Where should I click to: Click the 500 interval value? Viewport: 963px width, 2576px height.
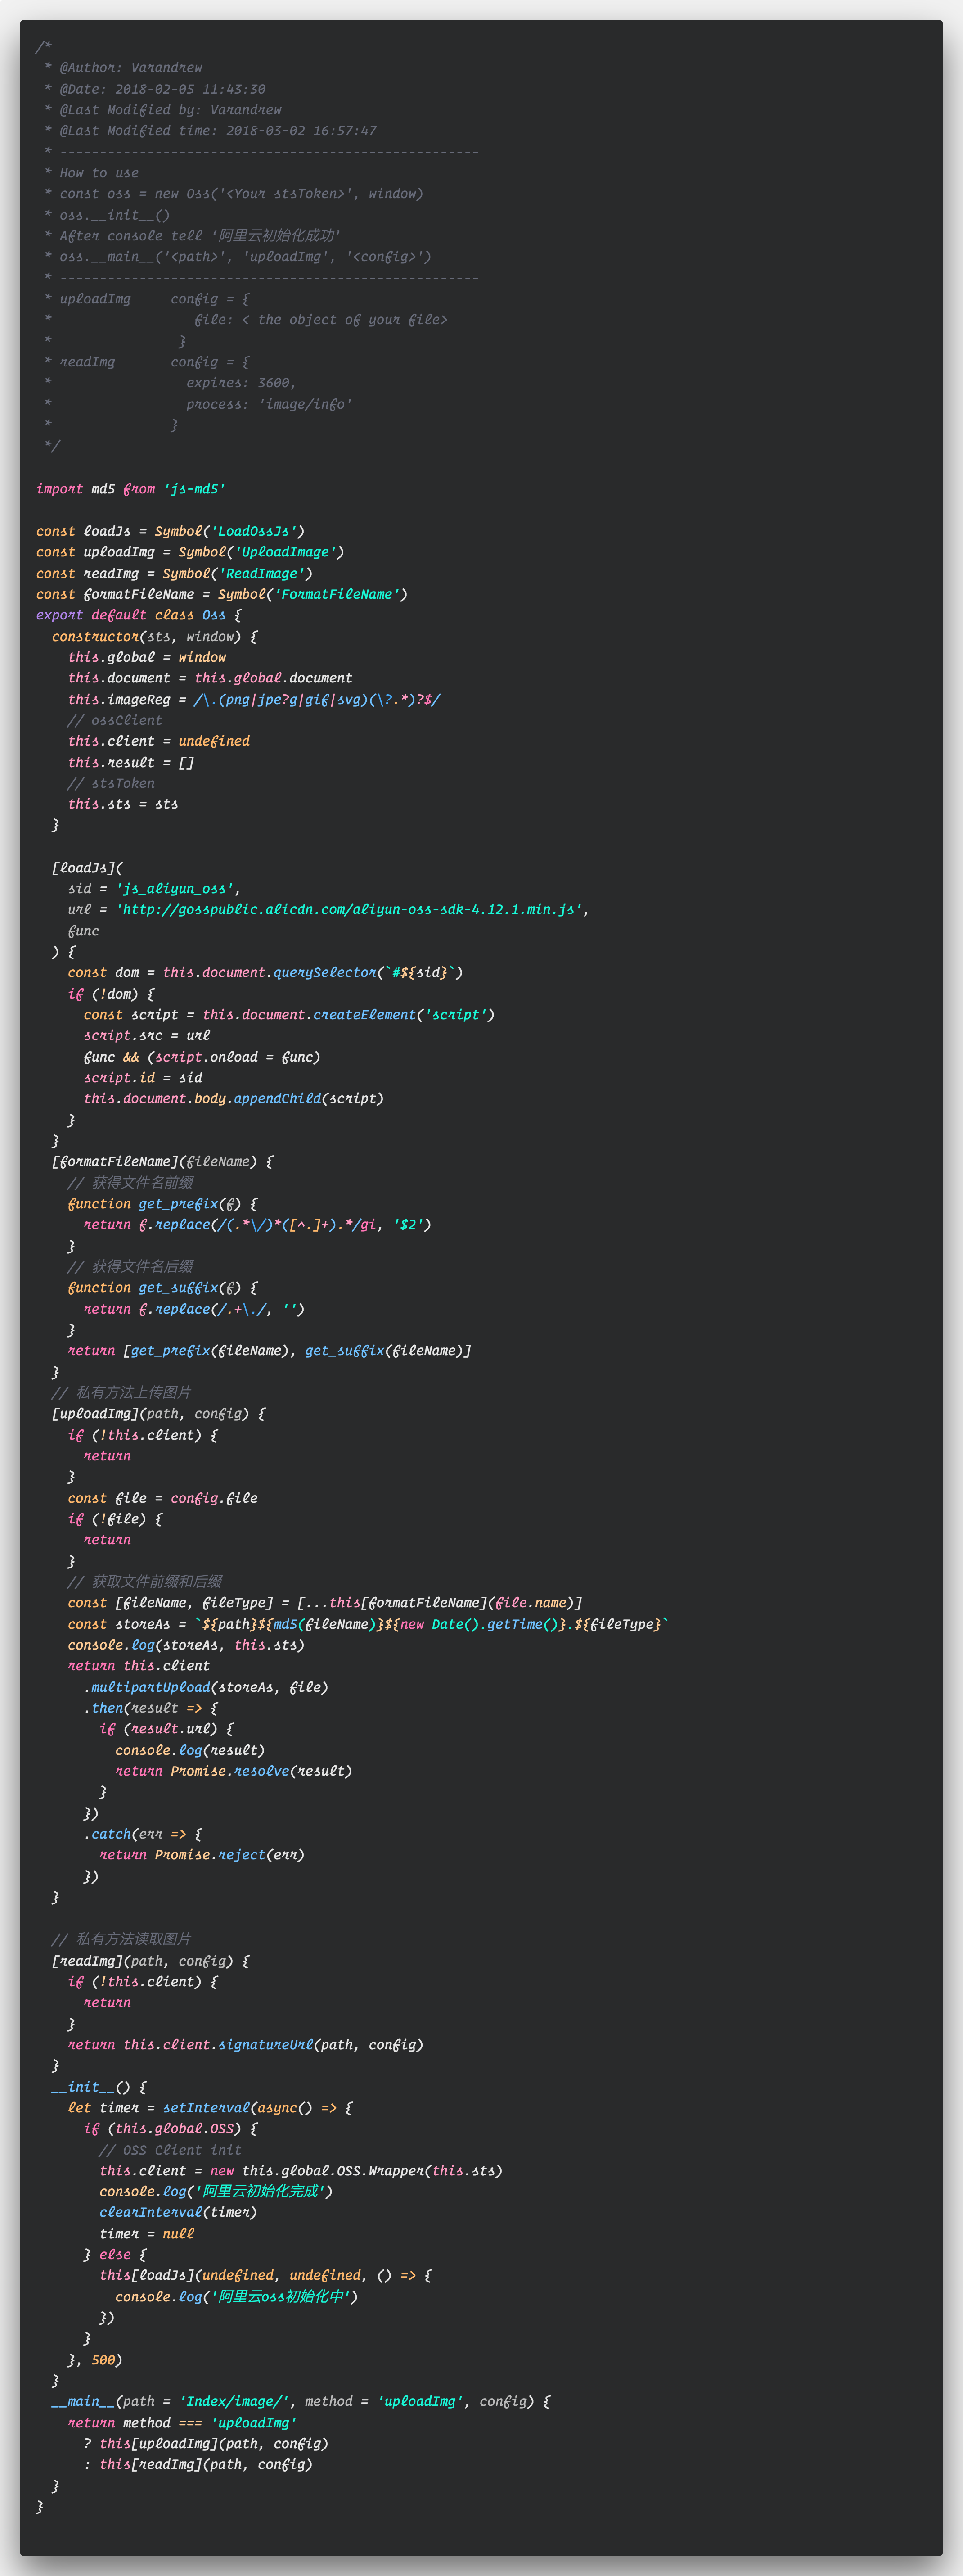click(103, 2359)
